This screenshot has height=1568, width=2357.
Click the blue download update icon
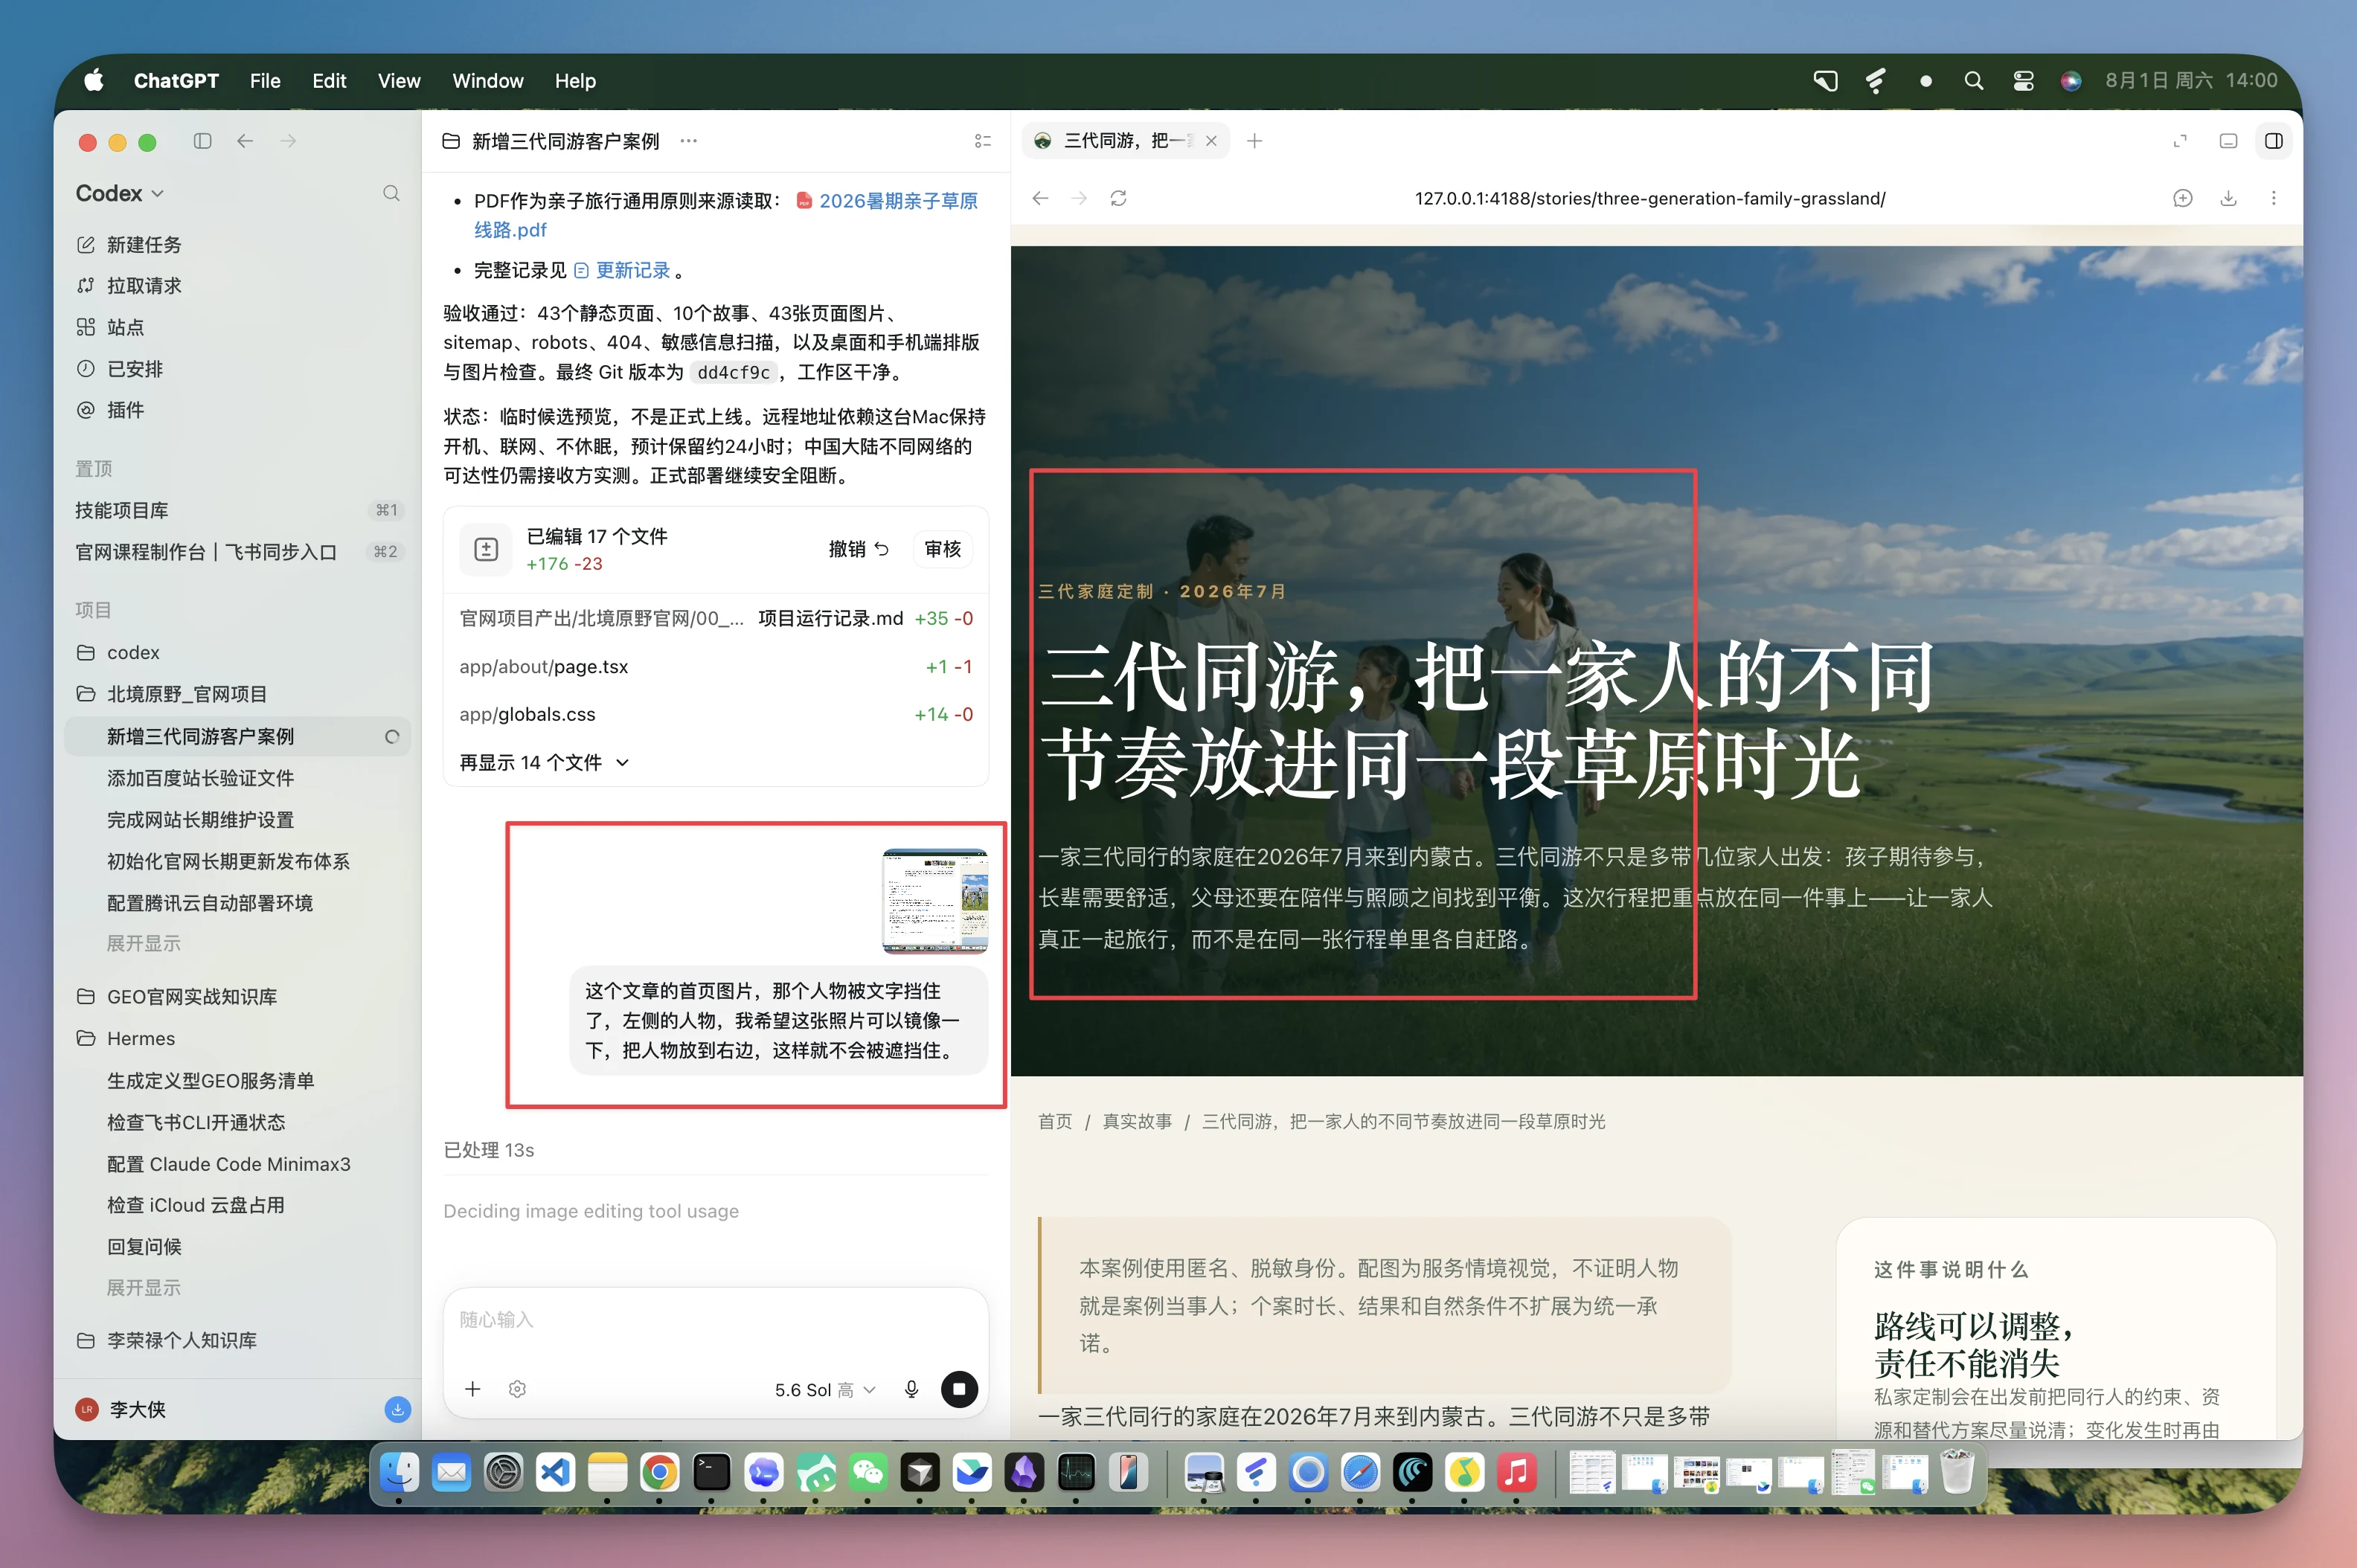click(x=397, y=1409)
